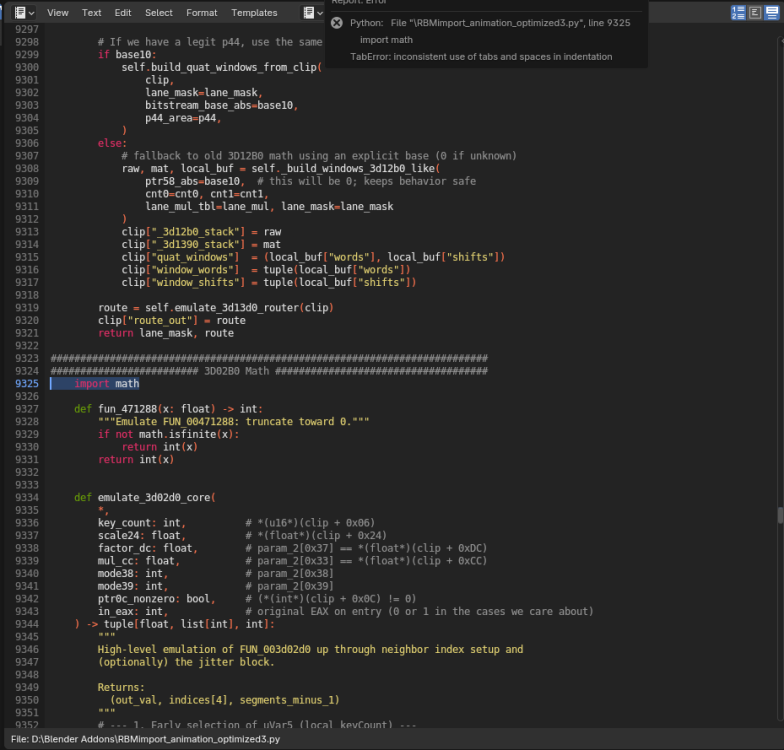Click the vertical scrollbar handle
Viewport: 784px width, 750px height.
pos(780,515)
